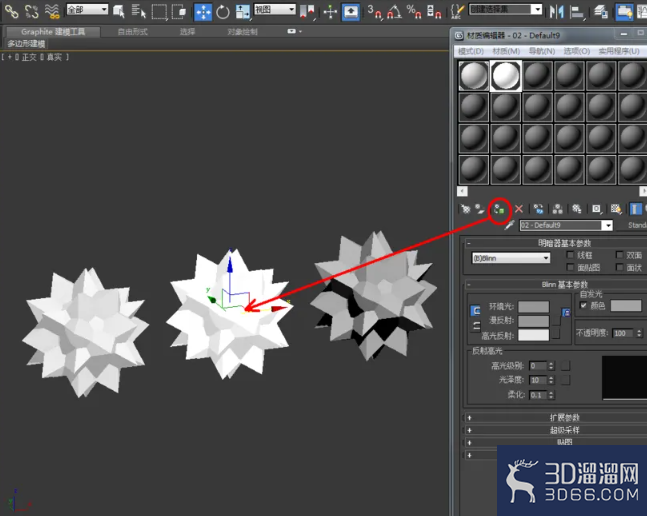Select the second white material sample slot
Image resolution: width=647 pixels, height=516 pixels.
pyautogui.click(x=506, y=75)
